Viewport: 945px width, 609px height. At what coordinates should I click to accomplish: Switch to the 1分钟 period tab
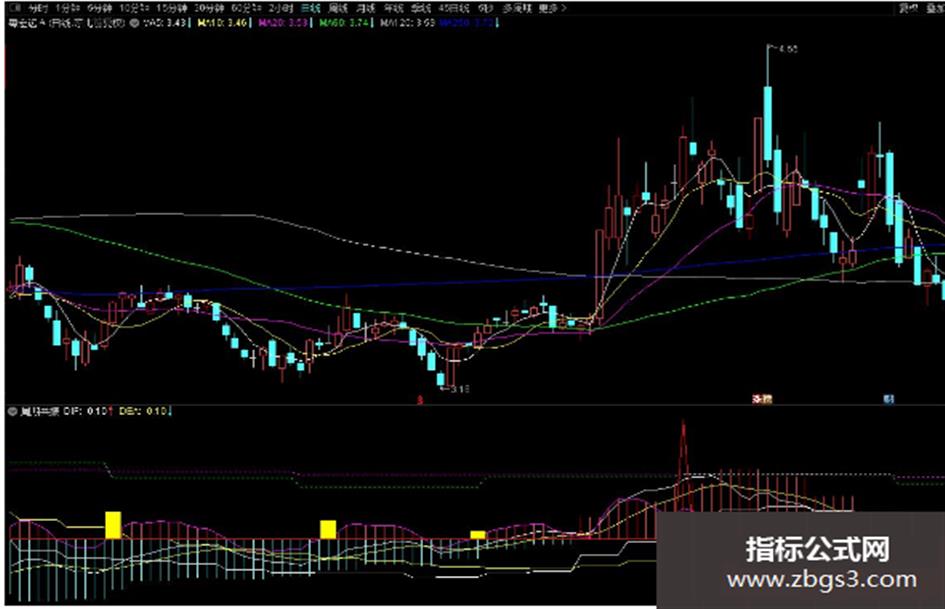[x=67, y=8]
